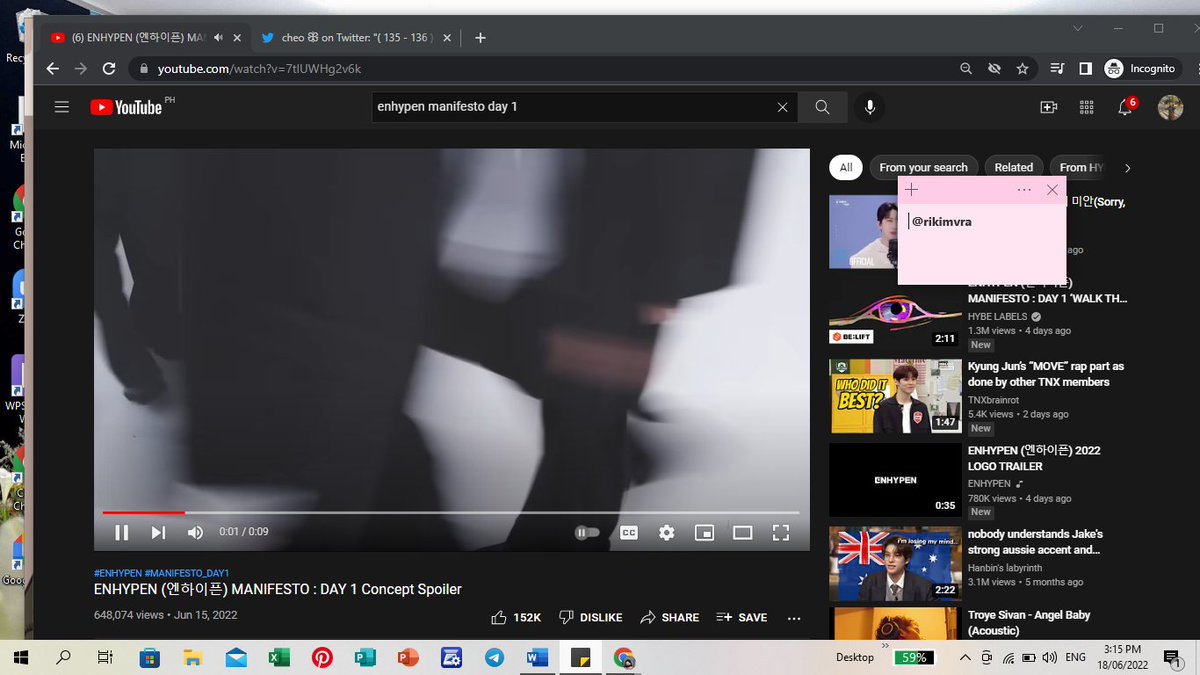Toggle theater mode
This screenshot has height=675, width=1200.
coord(742,533)
